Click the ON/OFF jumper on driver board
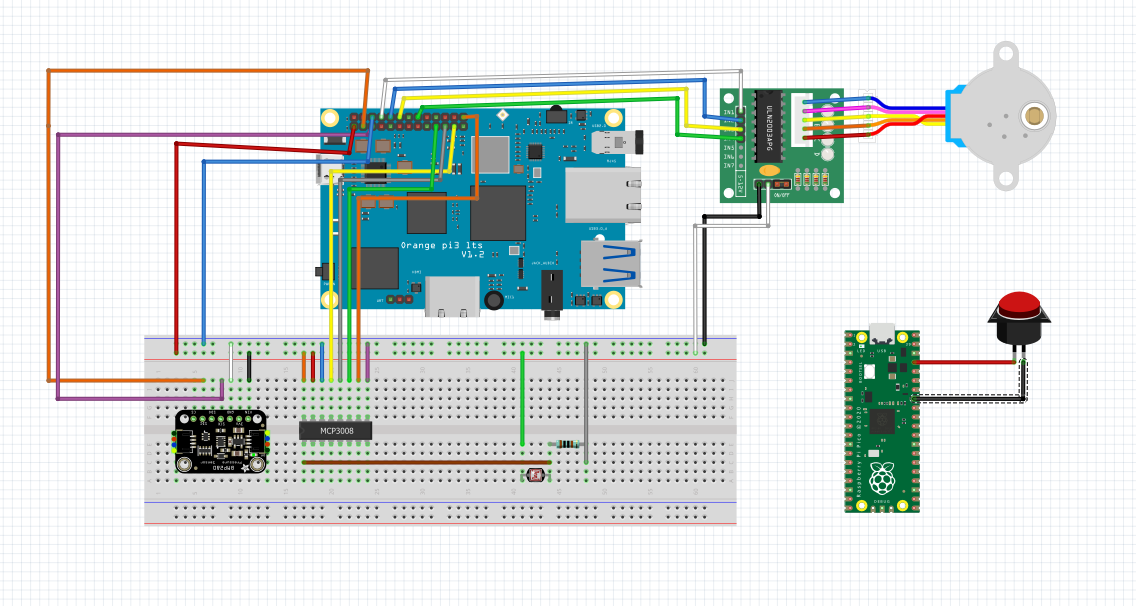The height and width of the screenshot is (606, 1136). click(x=782, y=185)
